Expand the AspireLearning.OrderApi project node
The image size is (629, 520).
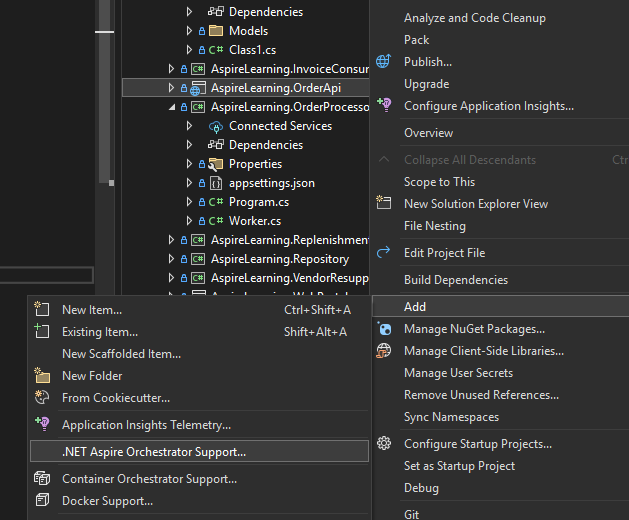coord(171,88)
